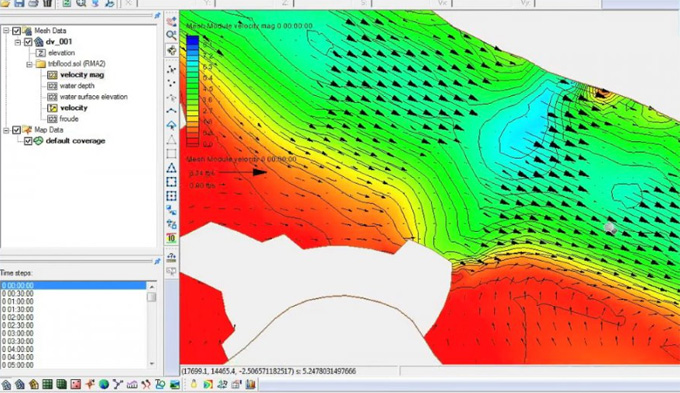
Task: Toggle the default coverage checkbox
Action: [28, 141]
